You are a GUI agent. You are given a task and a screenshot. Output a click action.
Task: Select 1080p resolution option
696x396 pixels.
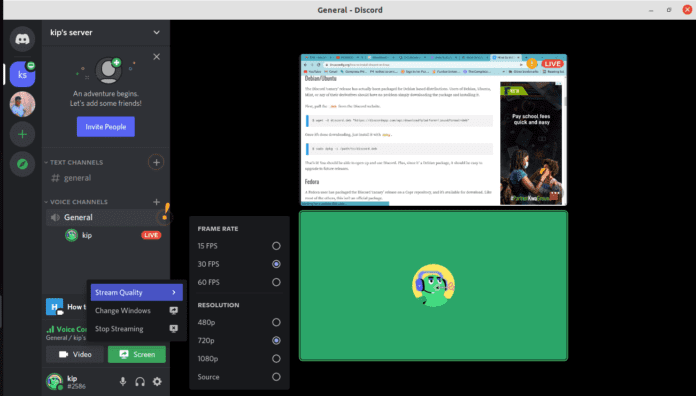tap(239, 359)
